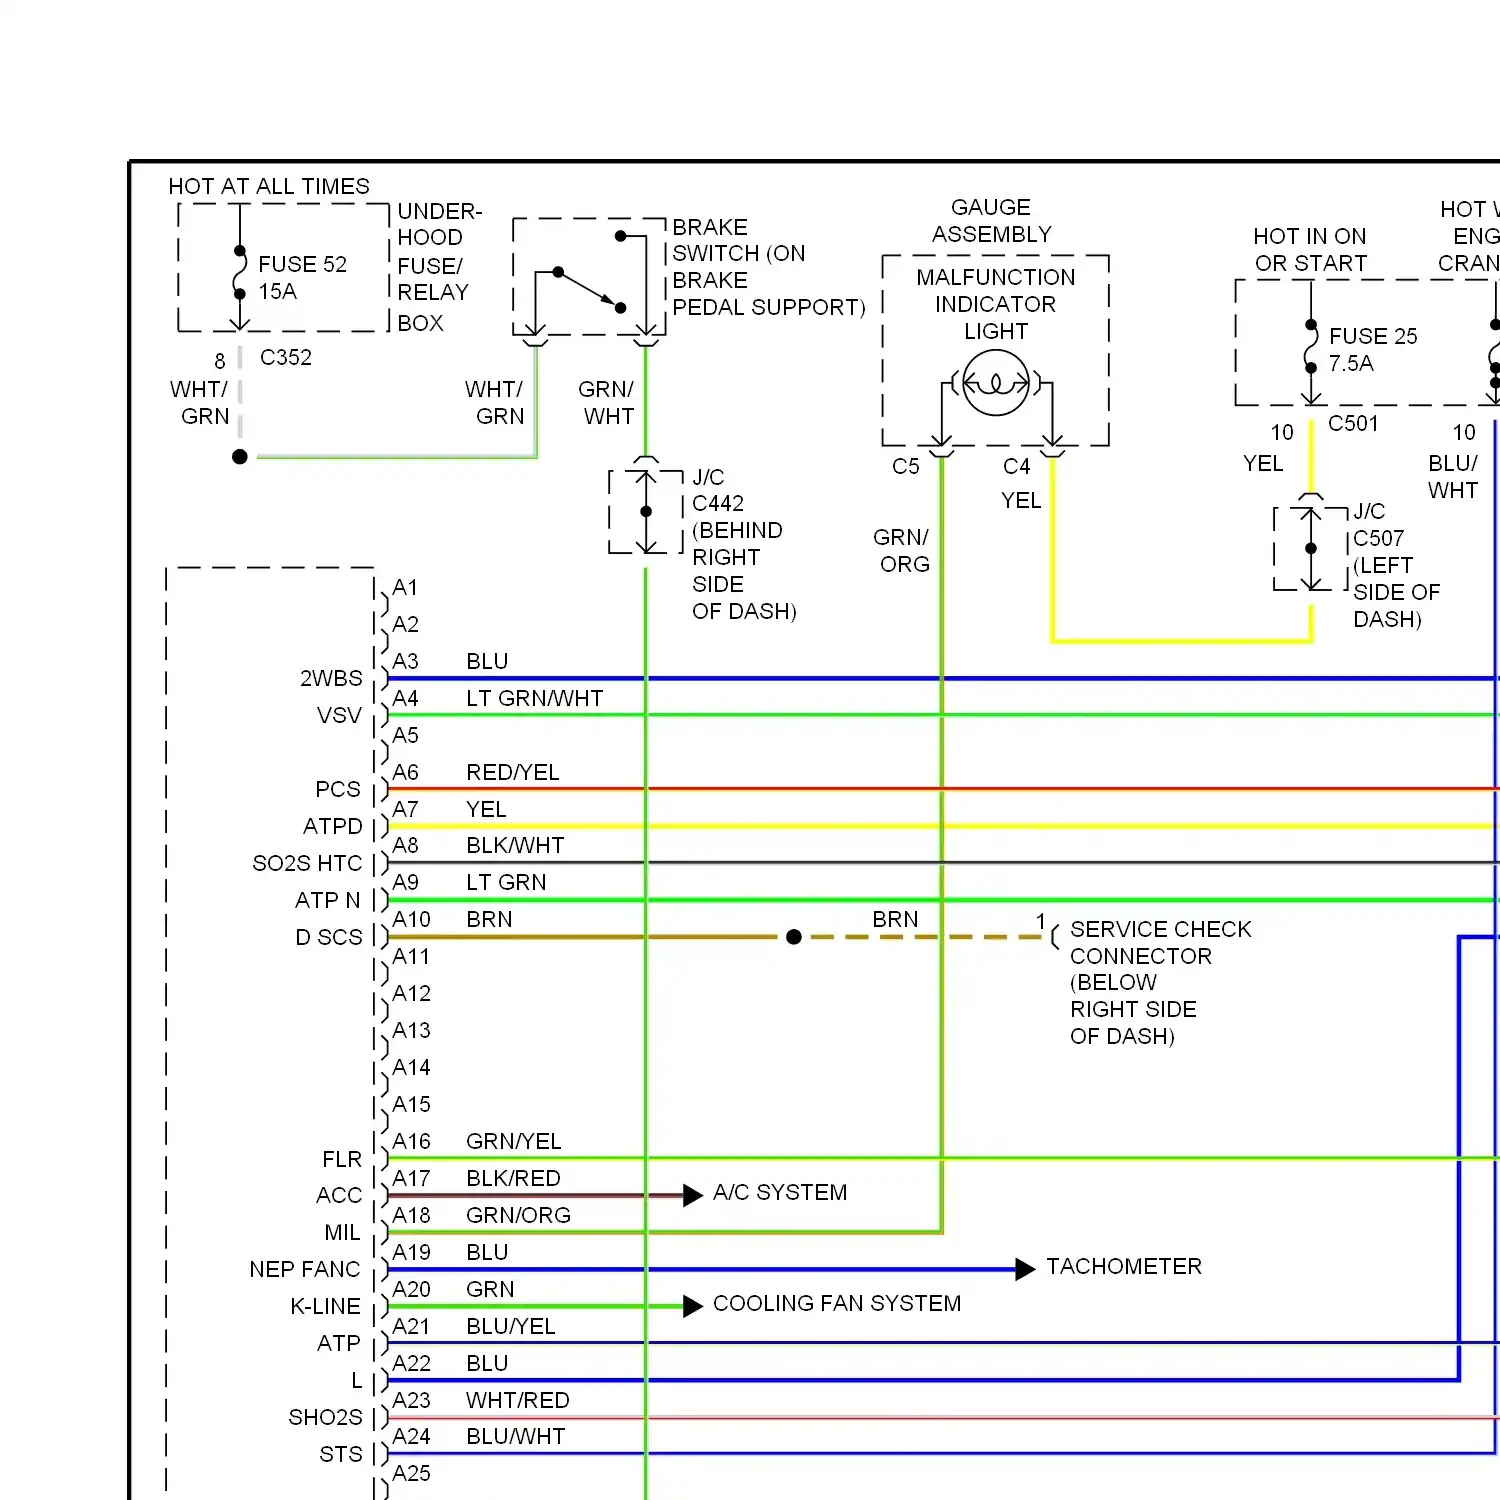1500x1500 pixels.
Task: Select the HOT AT ALL TIMES heading
Action: click(269, 186)
